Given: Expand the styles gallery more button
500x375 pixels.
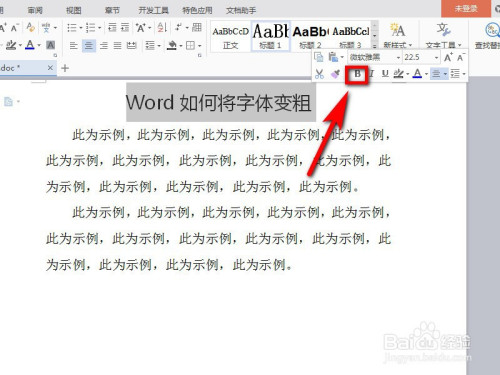Looking at the screenshot, I should click(x=375, y=46).
